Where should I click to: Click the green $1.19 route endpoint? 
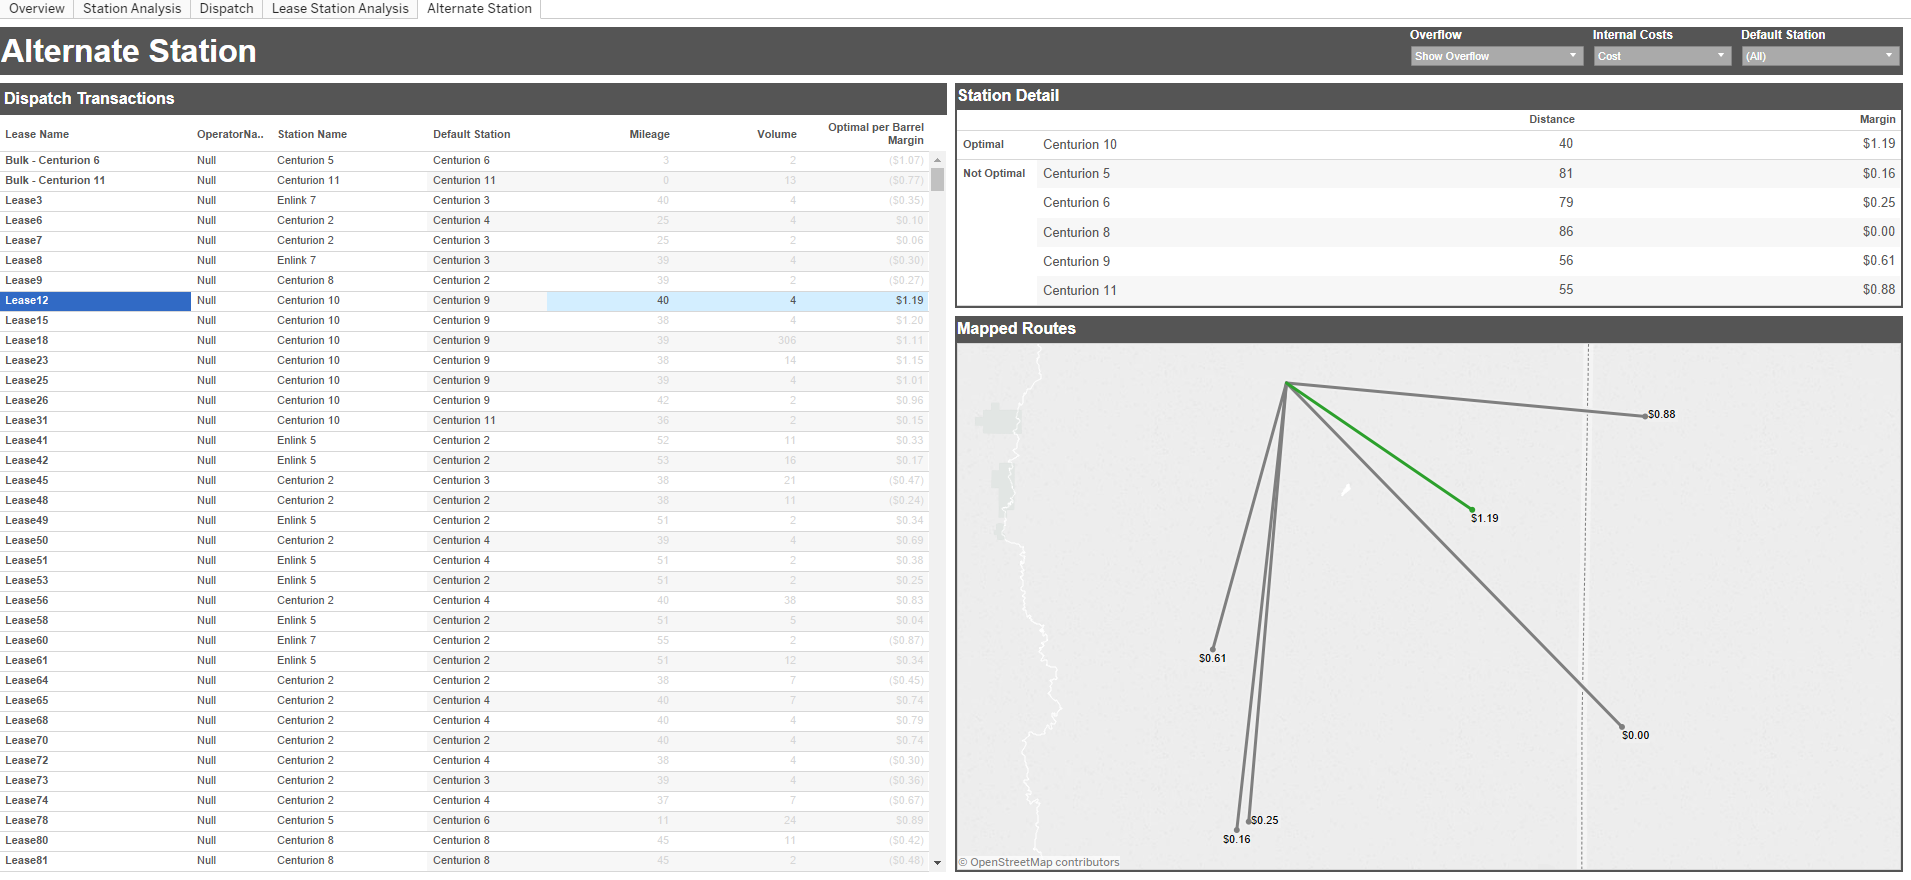(x=1472, y=509)
